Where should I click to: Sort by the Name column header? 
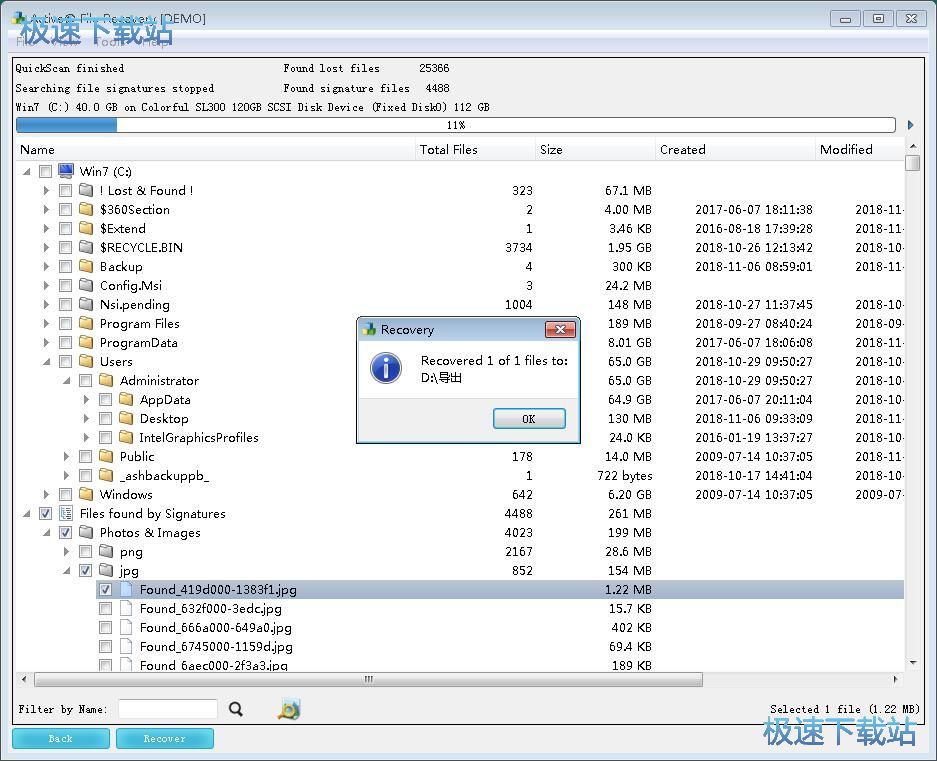215,149
